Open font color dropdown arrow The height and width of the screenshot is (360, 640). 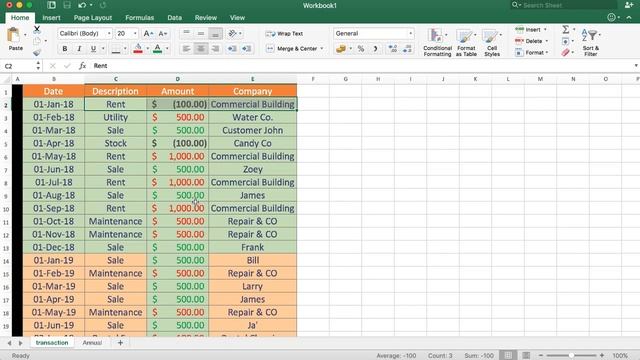click(x=167, y=49)
